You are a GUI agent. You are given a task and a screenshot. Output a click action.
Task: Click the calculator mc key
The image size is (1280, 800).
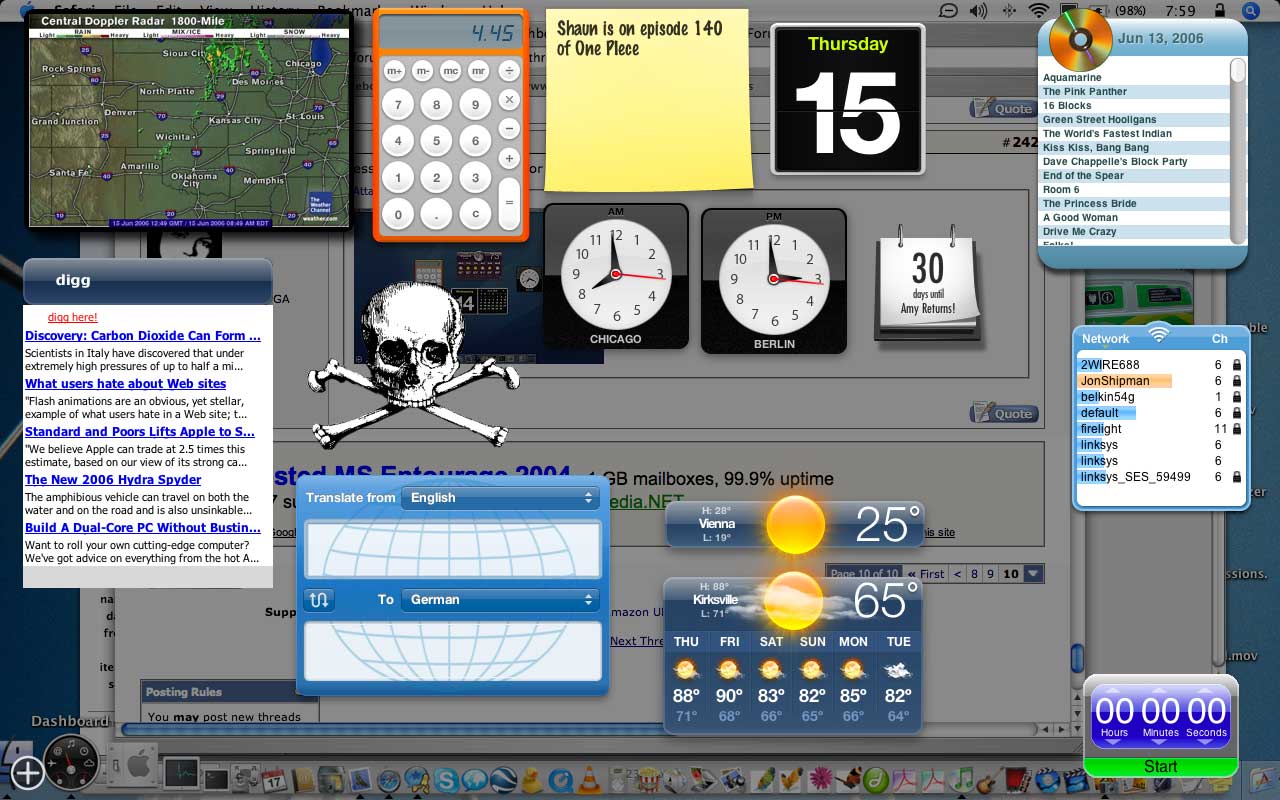pos(451,71)
